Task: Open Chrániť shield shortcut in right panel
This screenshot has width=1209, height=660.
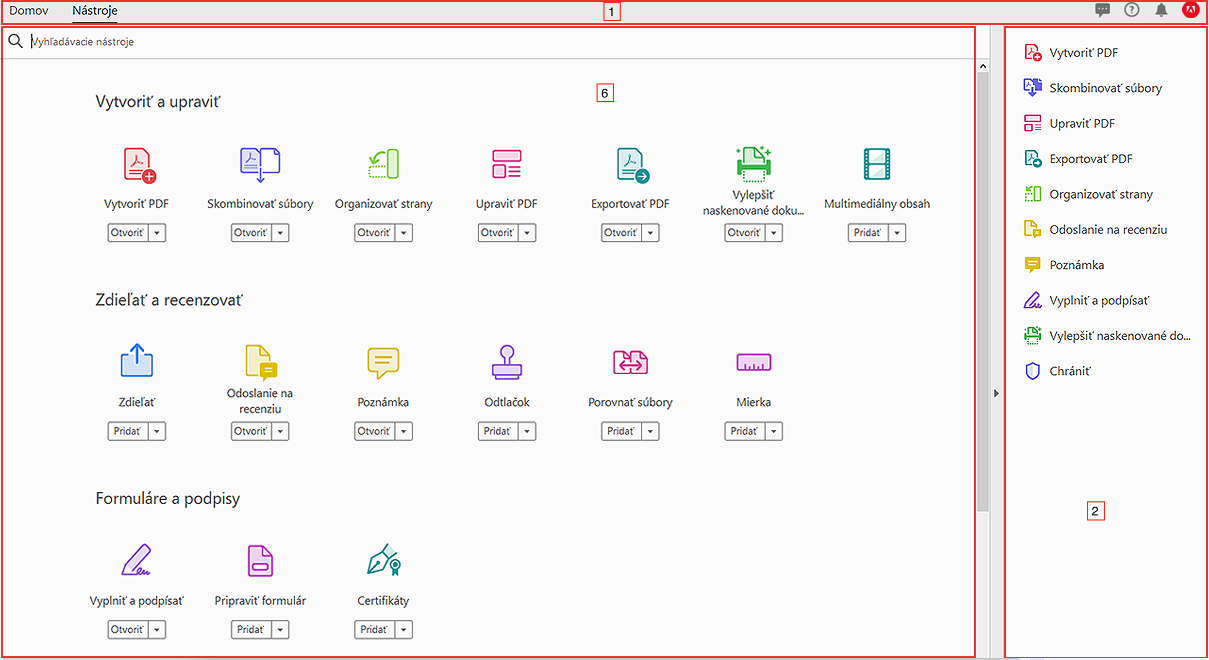Action: (1059, 371)
